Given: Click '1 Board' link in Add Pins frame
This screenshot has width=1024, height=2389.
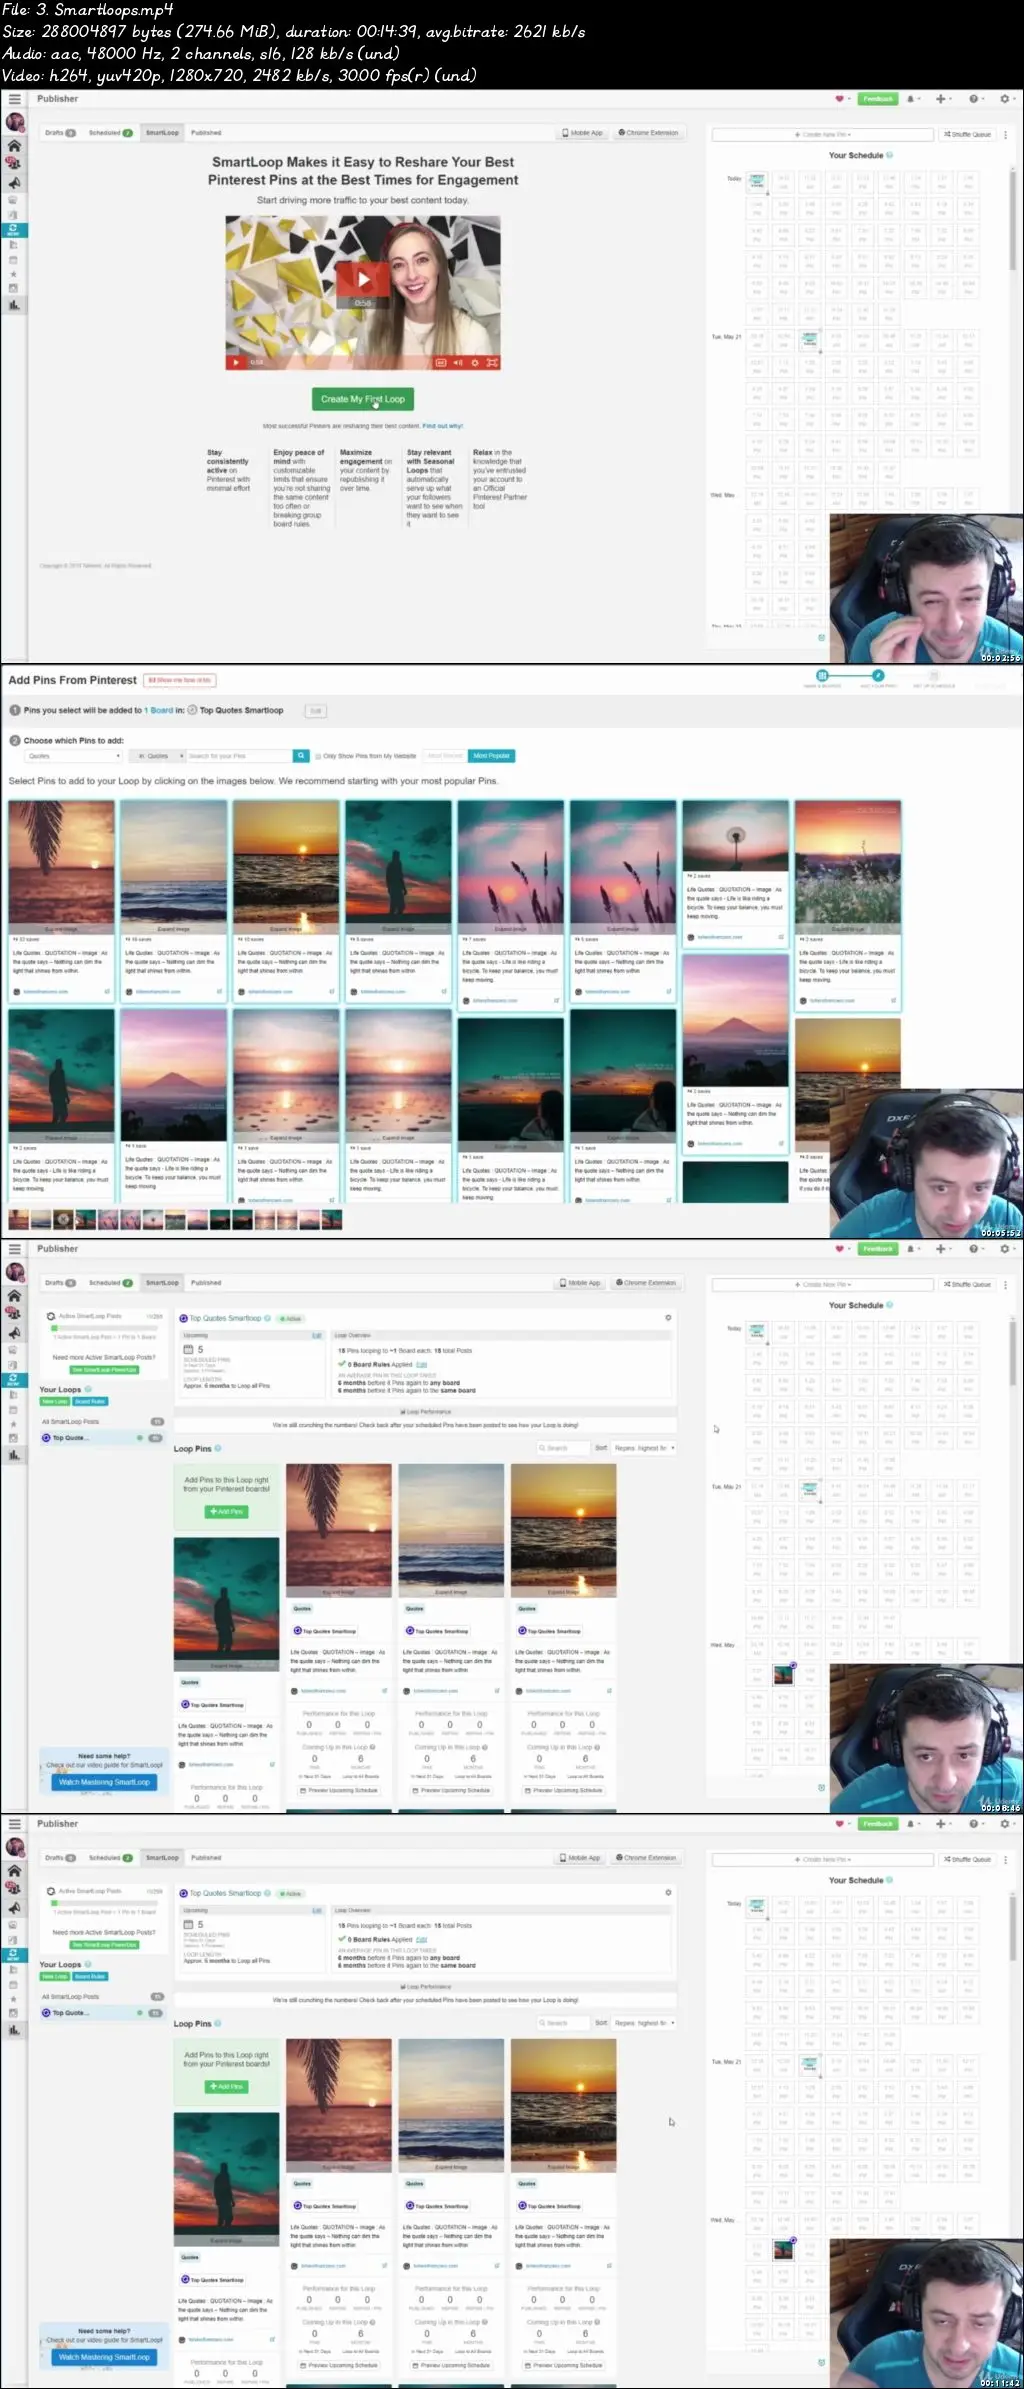Looking at the screenshot, I should pyautogui.click(x=160, y=711).
